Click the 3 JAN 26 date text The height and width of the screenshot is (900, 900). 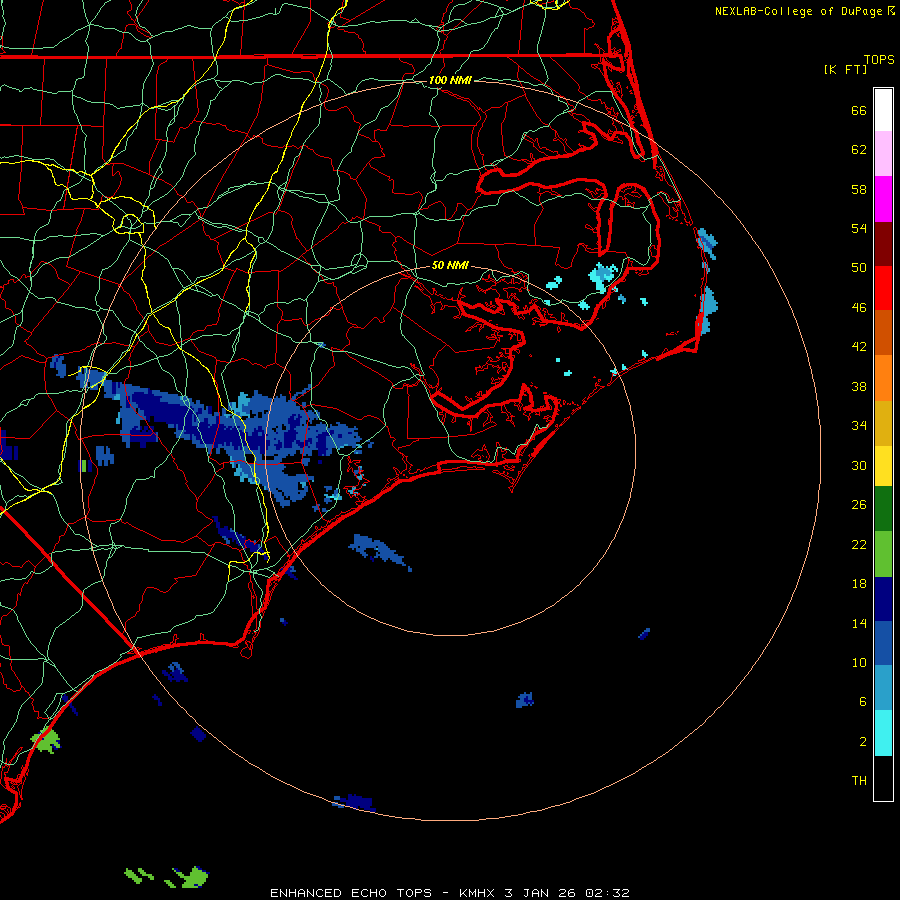[540, 893]
